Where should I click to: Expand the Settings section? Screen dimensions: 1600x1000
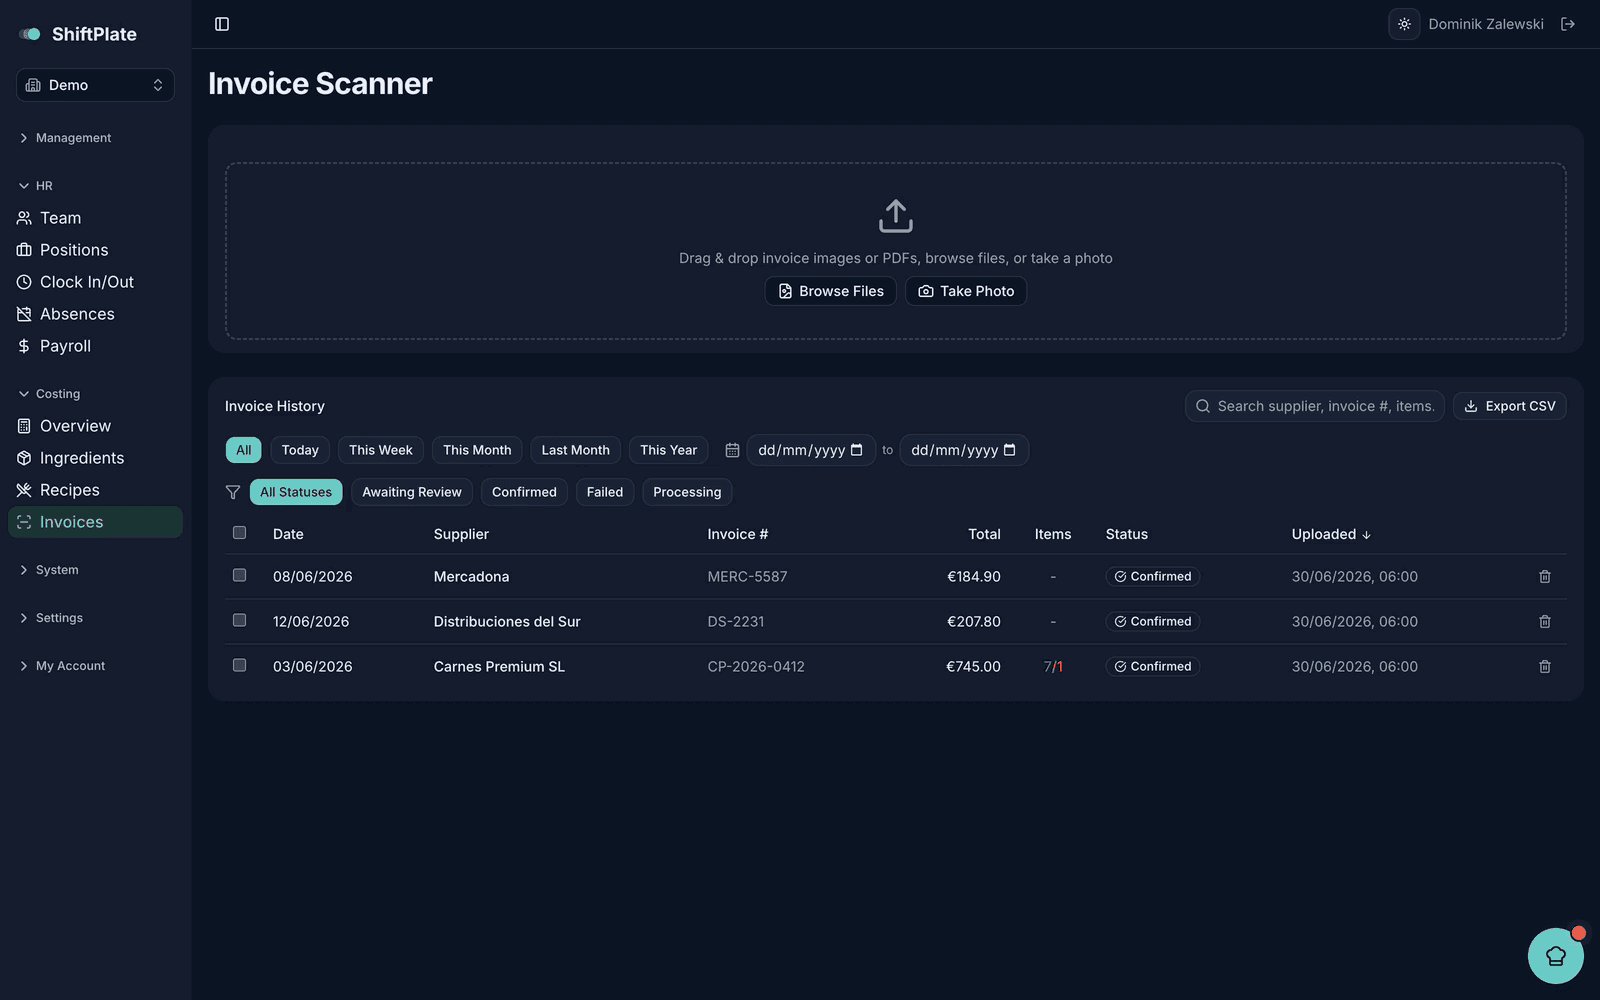click(51, 618)
